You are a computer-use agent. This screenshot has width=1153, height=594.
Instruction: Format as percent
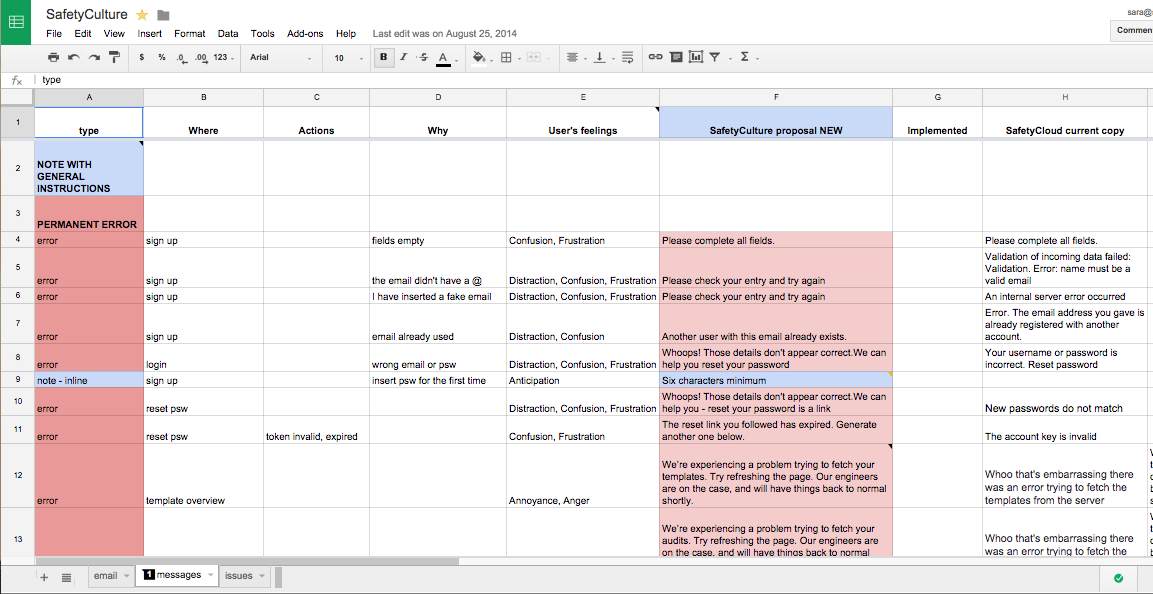pos(162,57)
